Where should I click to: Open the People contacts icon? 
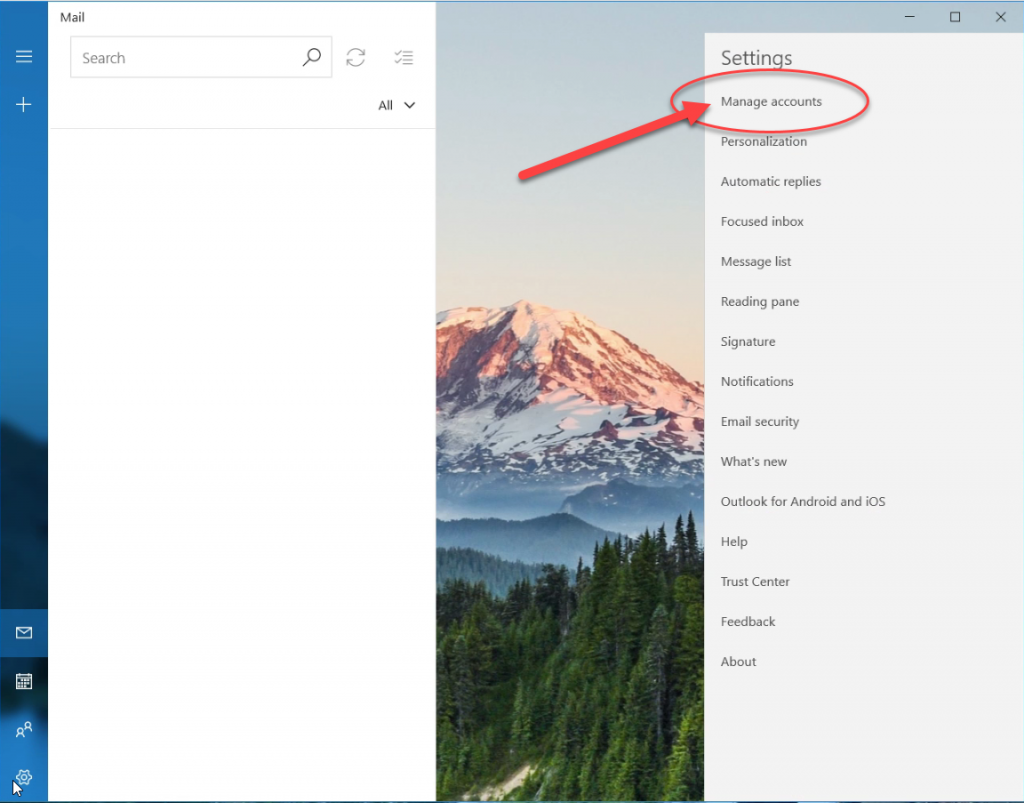coord(24,729)
